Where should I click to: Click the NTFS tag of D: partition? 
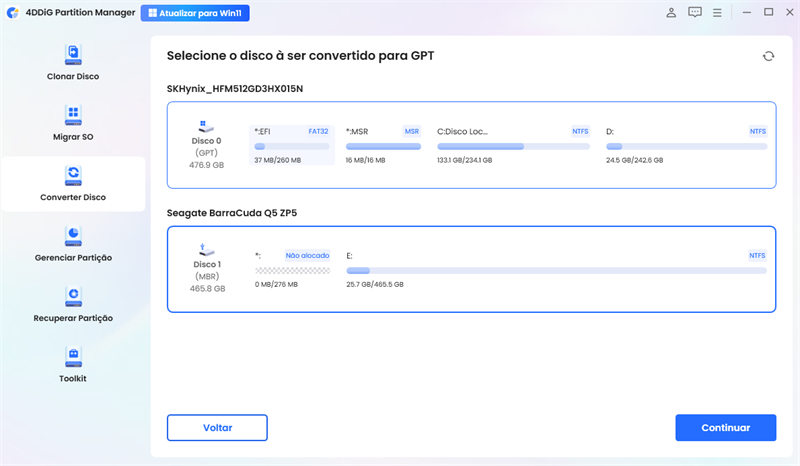pos(758,131)
